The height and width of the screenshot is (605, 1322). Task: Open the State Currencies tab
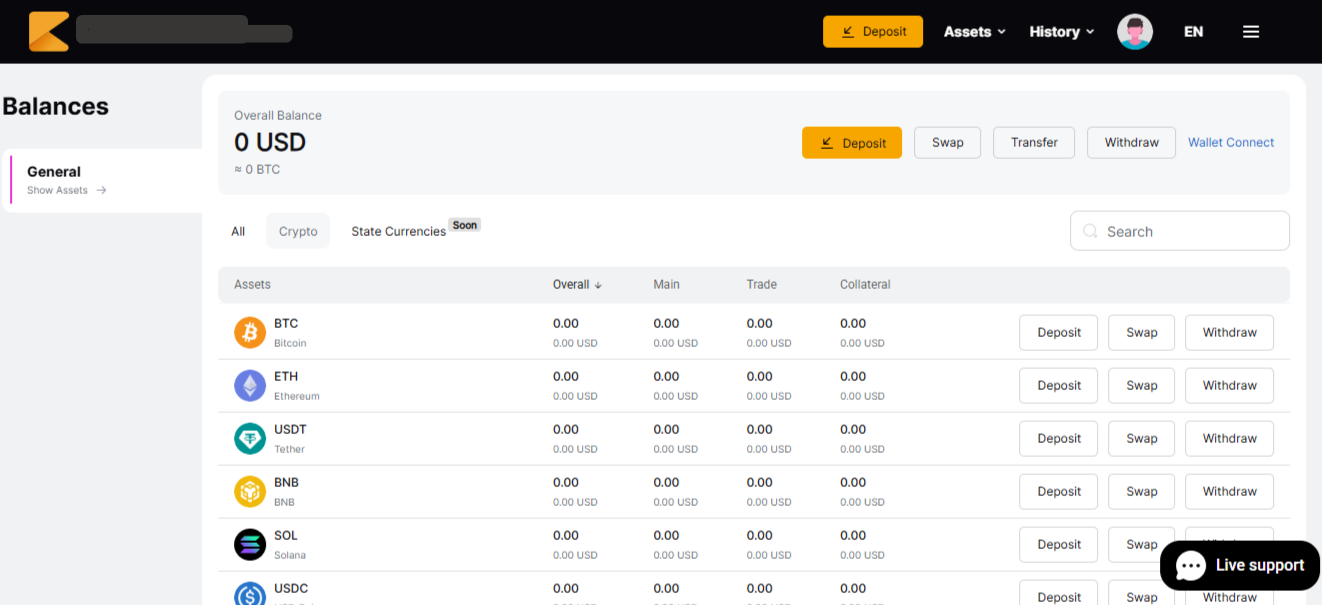[x=398, y=231]
